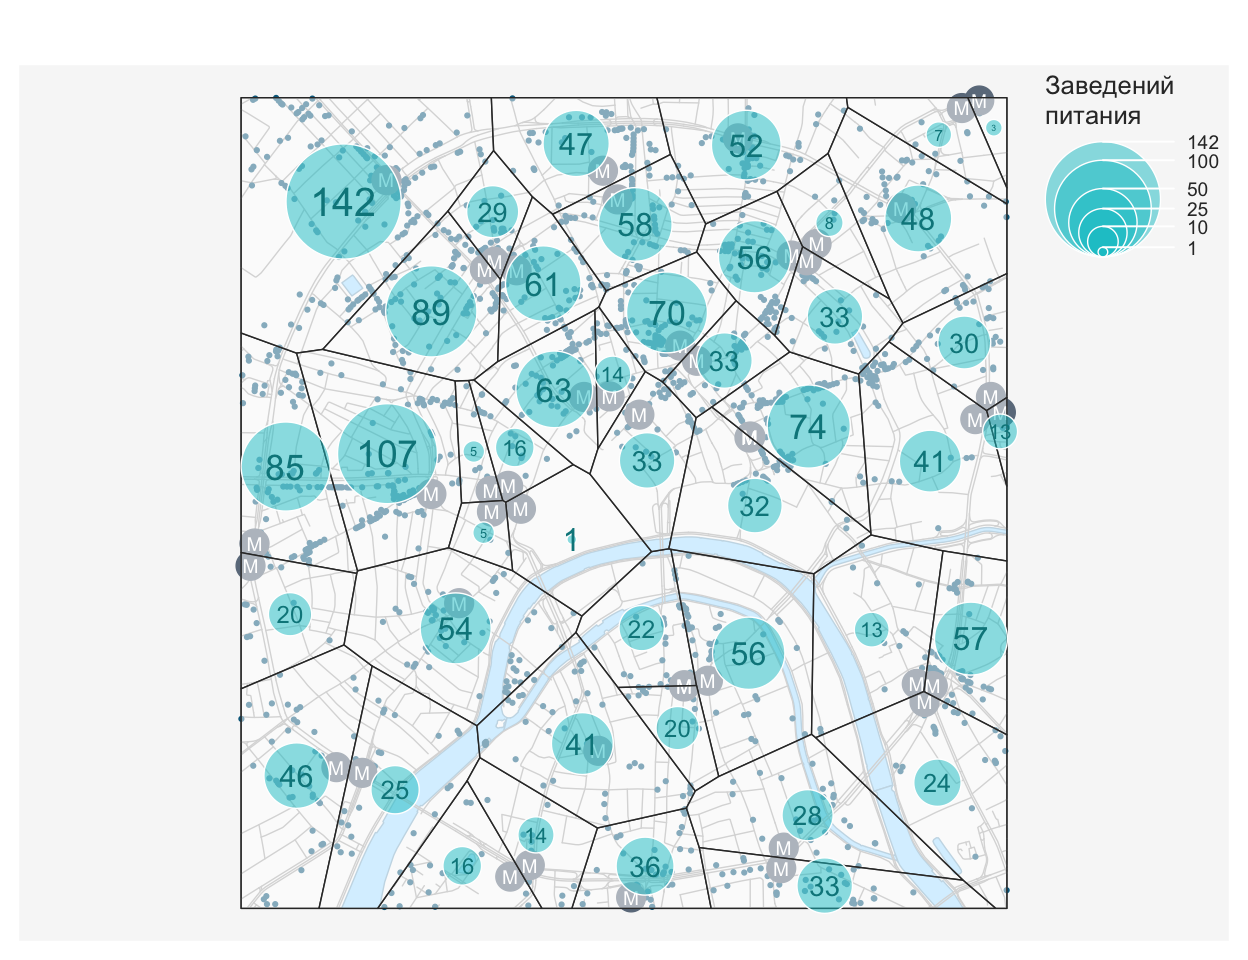The width and height of the screenshot is (1248, 960).
Task: Click the legend label 100
Action: [x=1203, y=162]
